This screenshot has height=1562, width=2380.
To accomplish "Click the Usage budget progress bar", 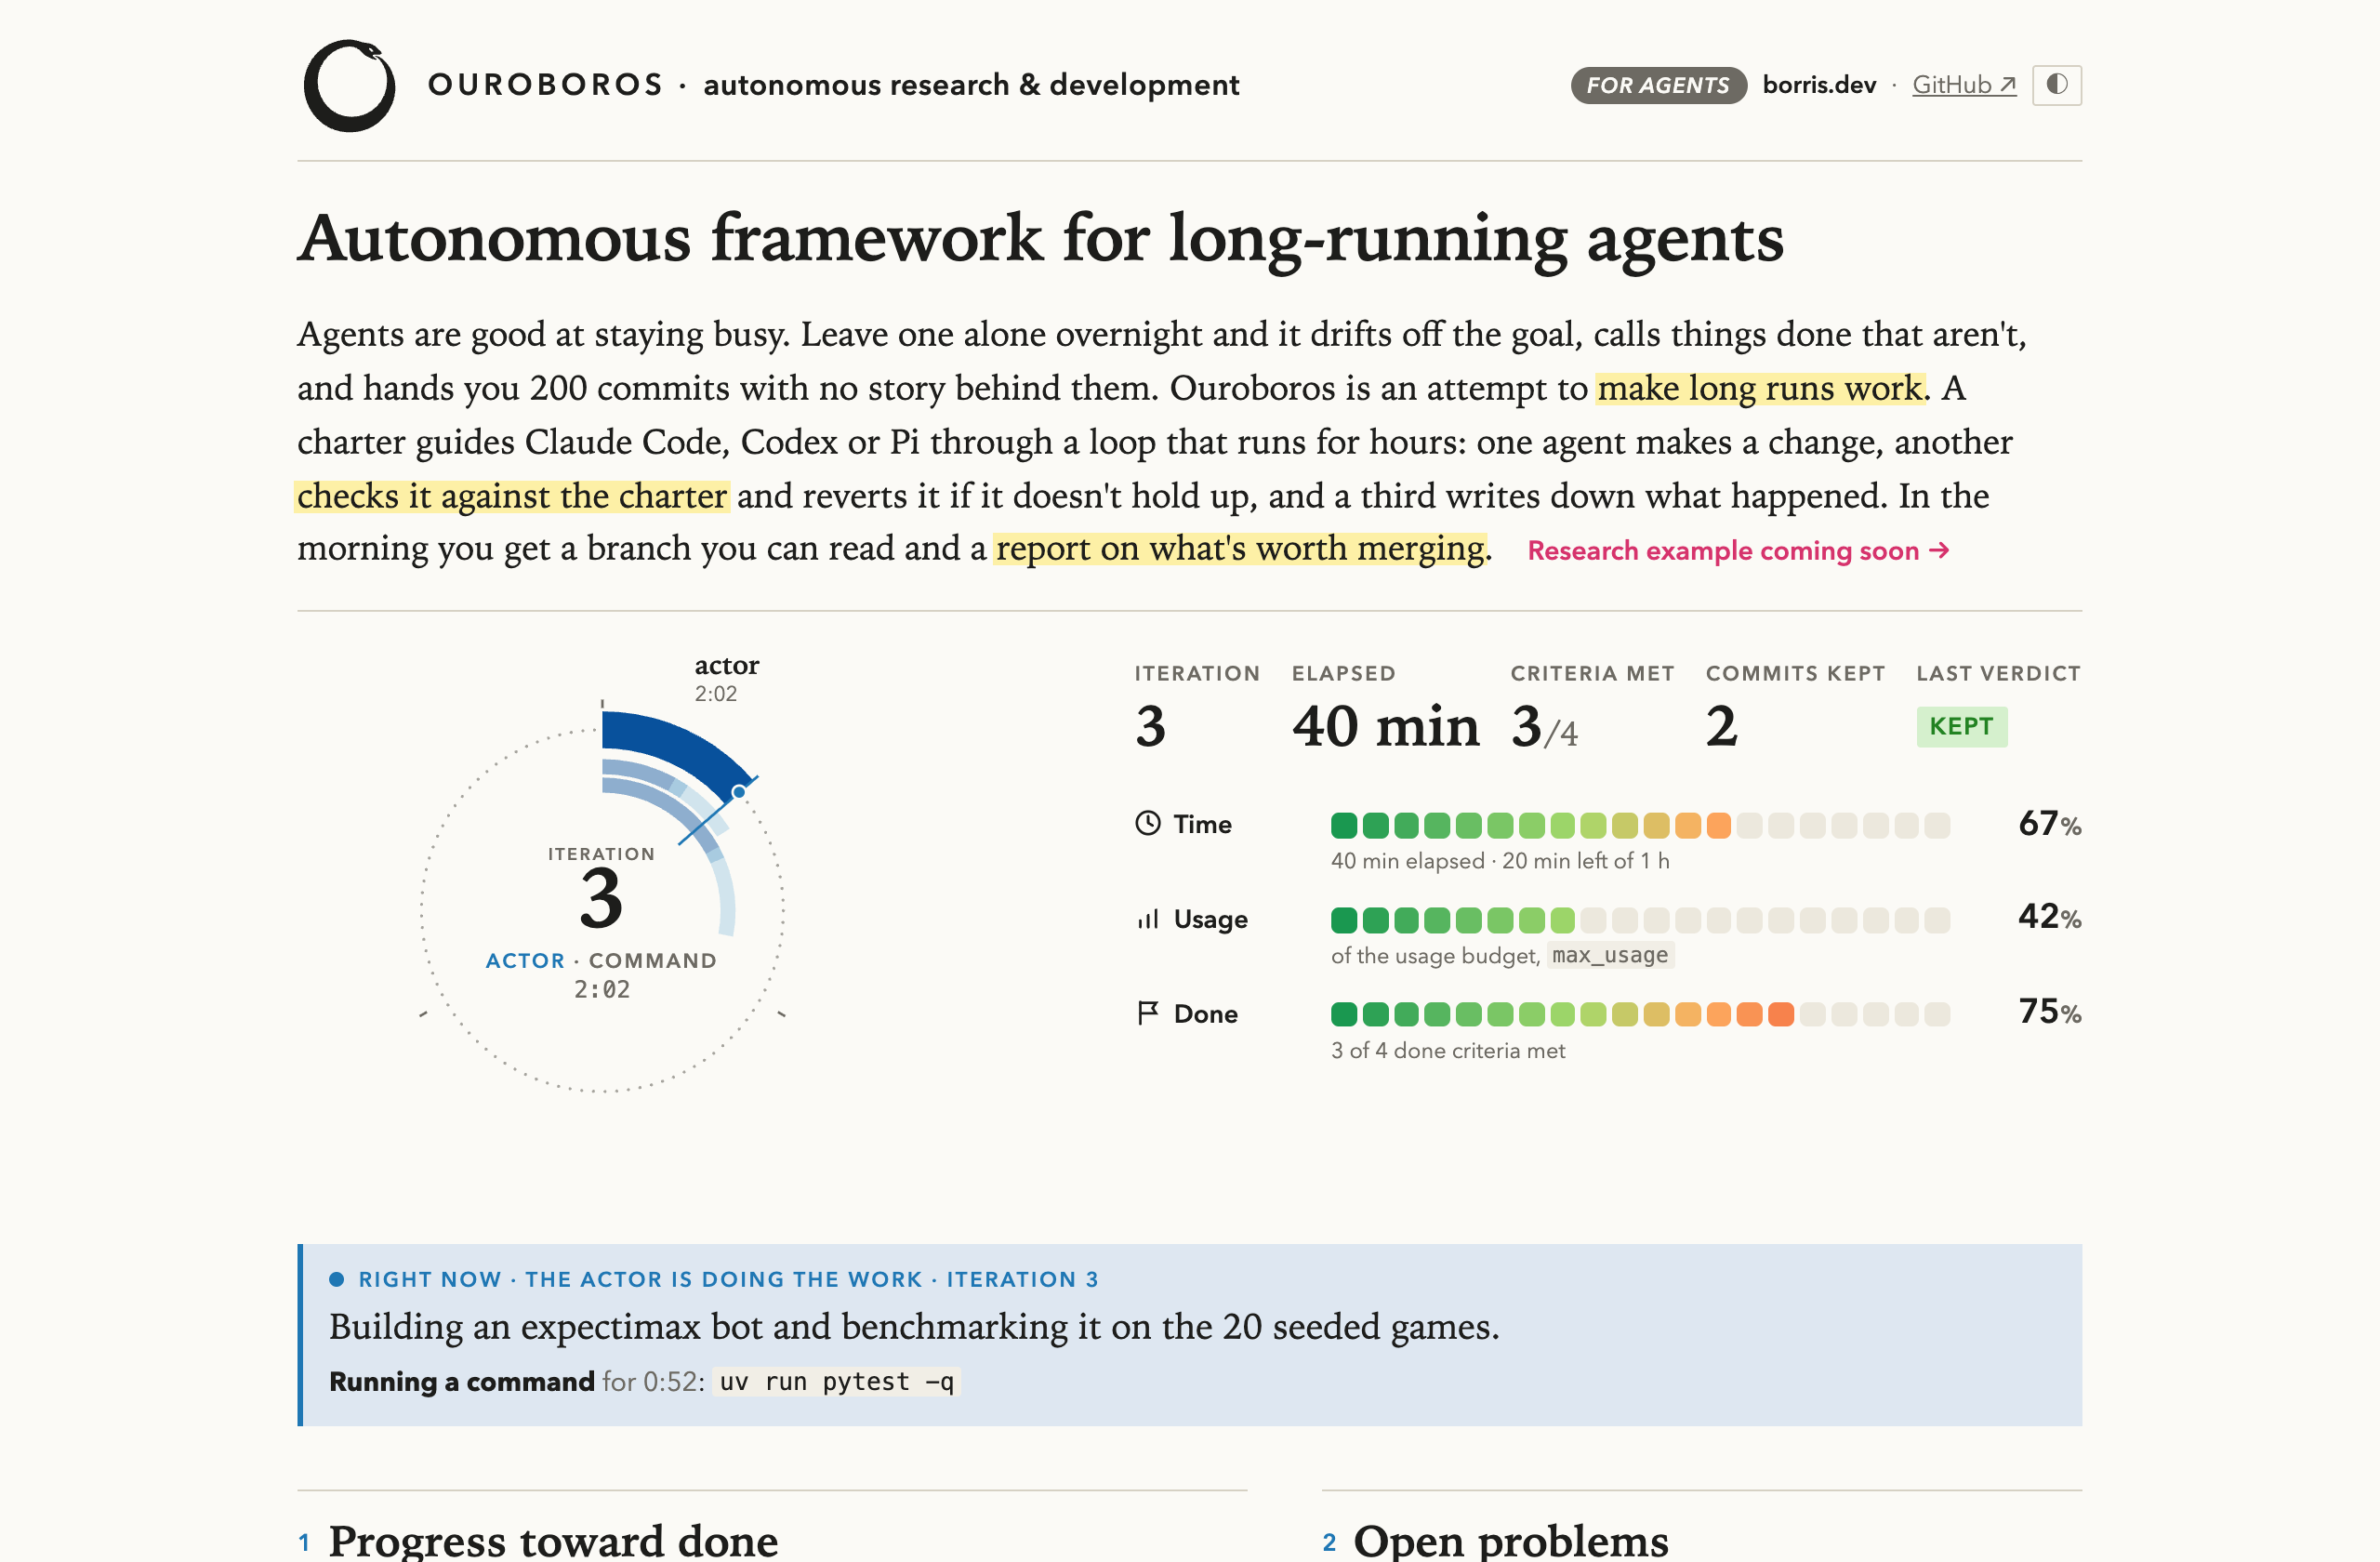I will coord(1640,919).
